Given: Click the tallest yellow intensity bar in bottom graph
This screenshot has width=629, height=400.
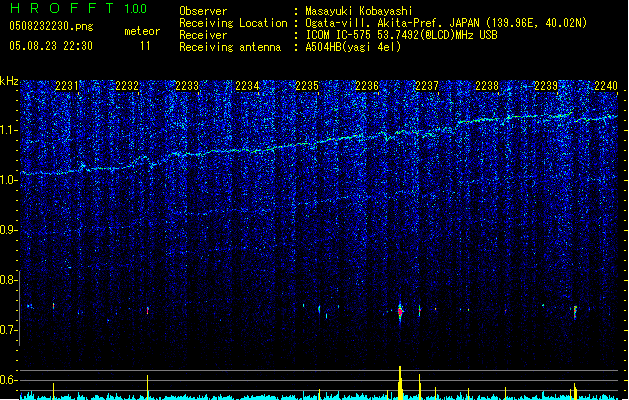Looking at the screenshot, I should click(x=400, y=383).
